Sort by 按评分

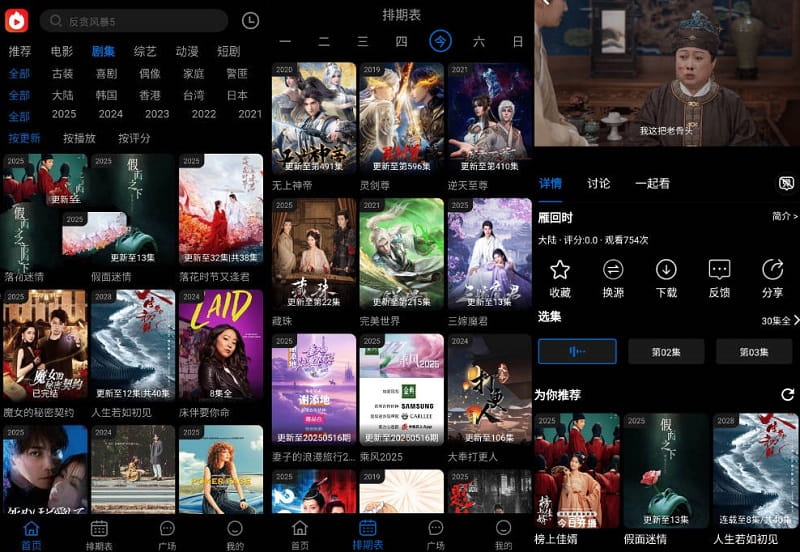coord(134,138)
